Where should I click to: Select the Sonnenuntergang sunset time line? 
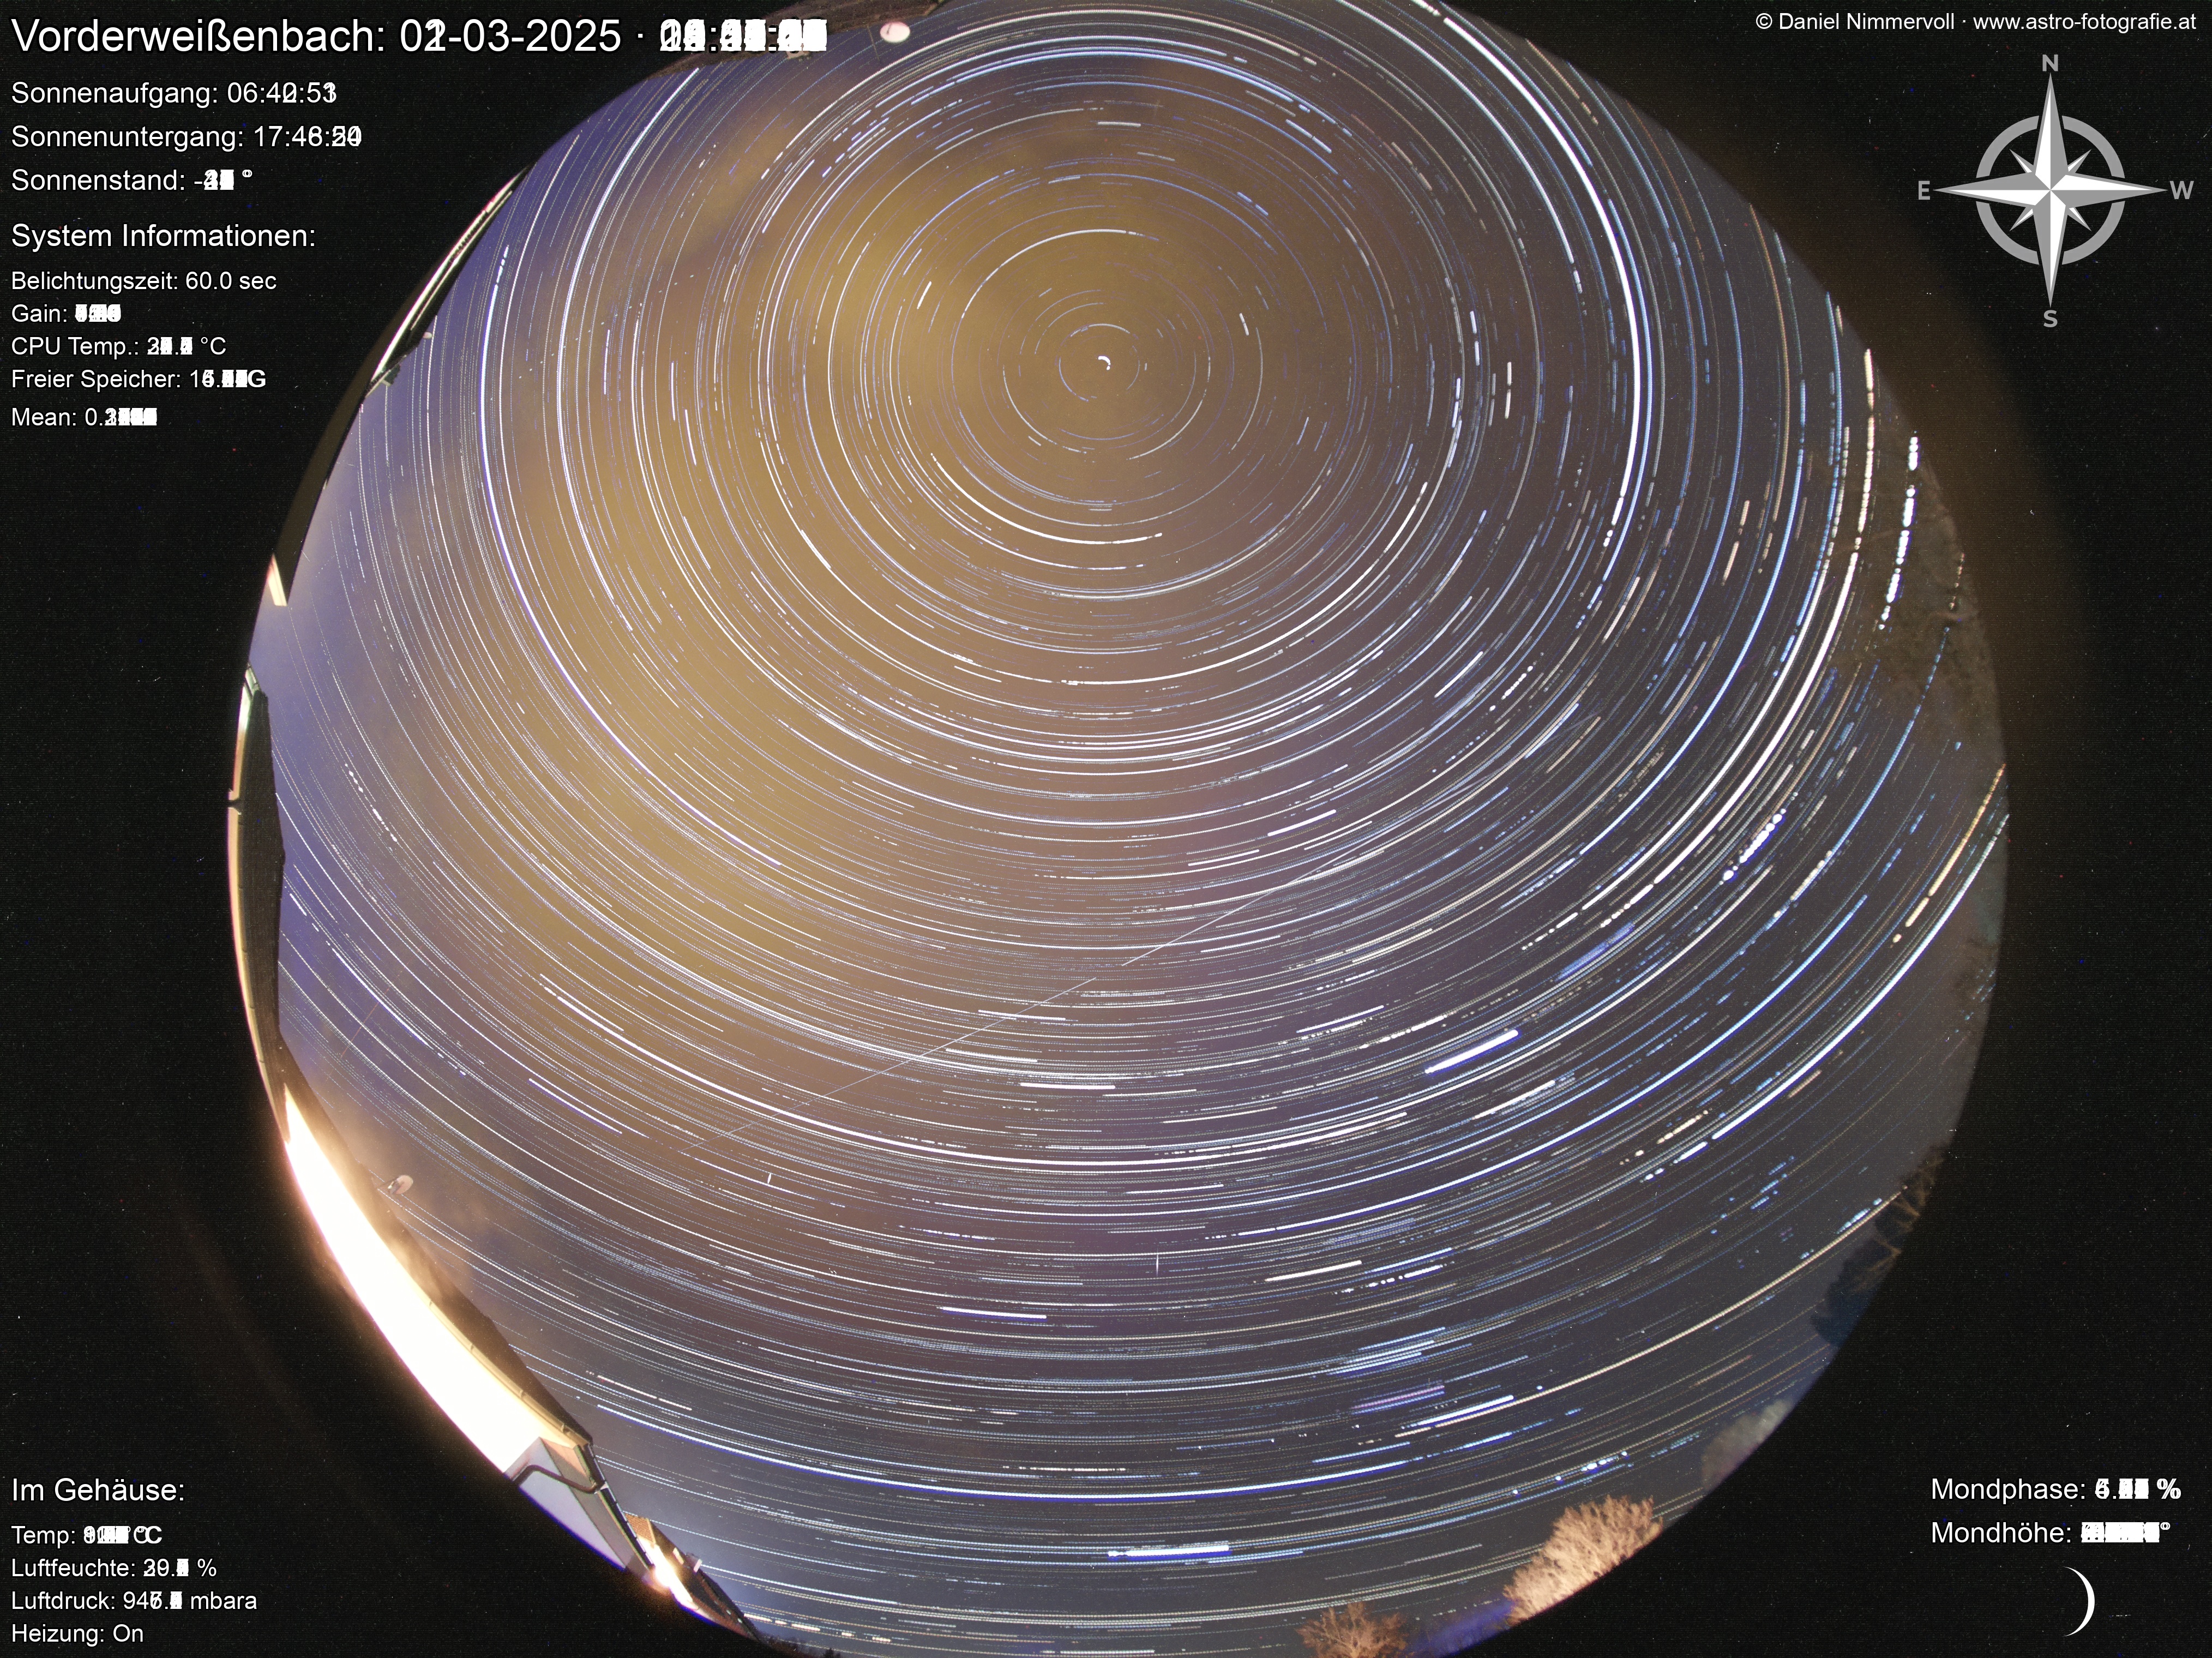186,136
